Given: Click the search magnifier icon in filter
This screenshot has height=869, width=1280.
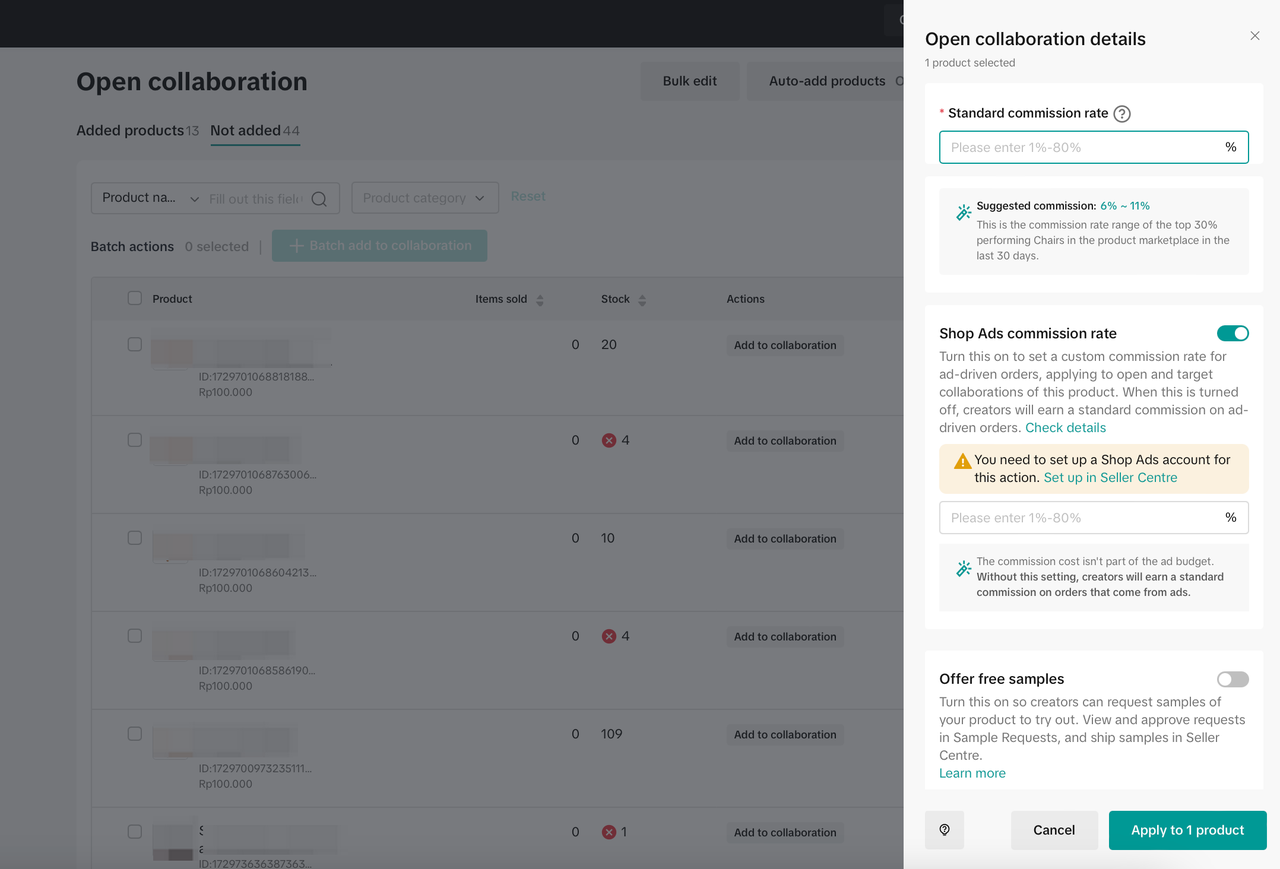Looking at the screenshot, I should (319, 199).
